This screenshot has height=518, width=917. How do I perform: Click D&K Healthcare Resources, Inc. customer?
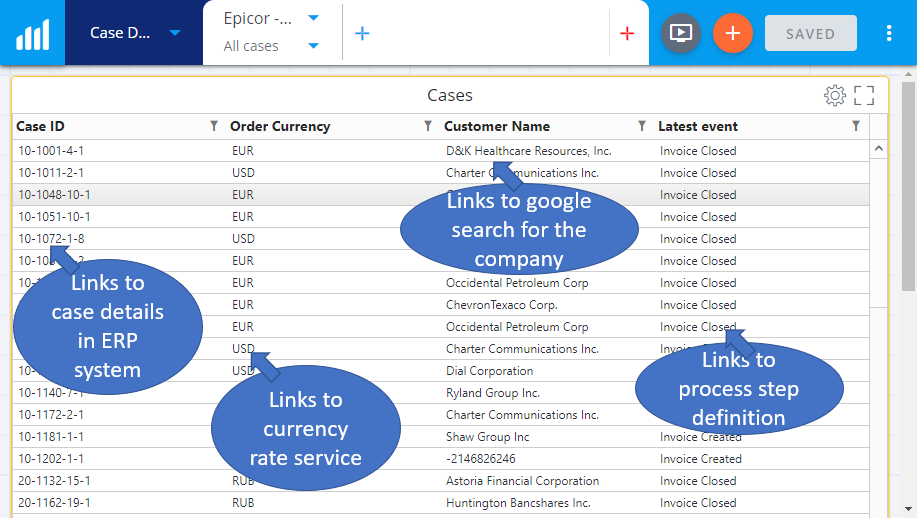(529, 151)
